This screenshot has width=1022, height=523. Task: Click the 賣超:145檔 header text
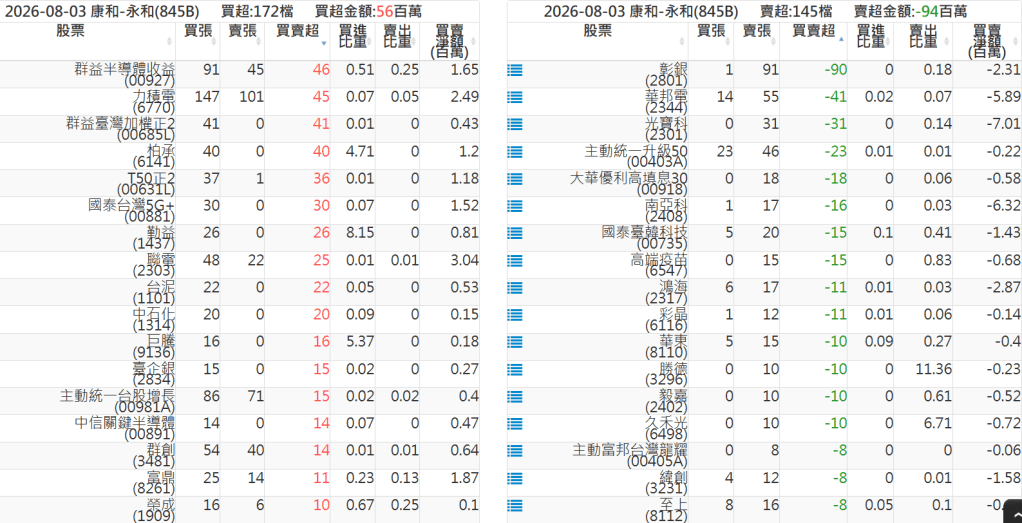tap(796, 11)
